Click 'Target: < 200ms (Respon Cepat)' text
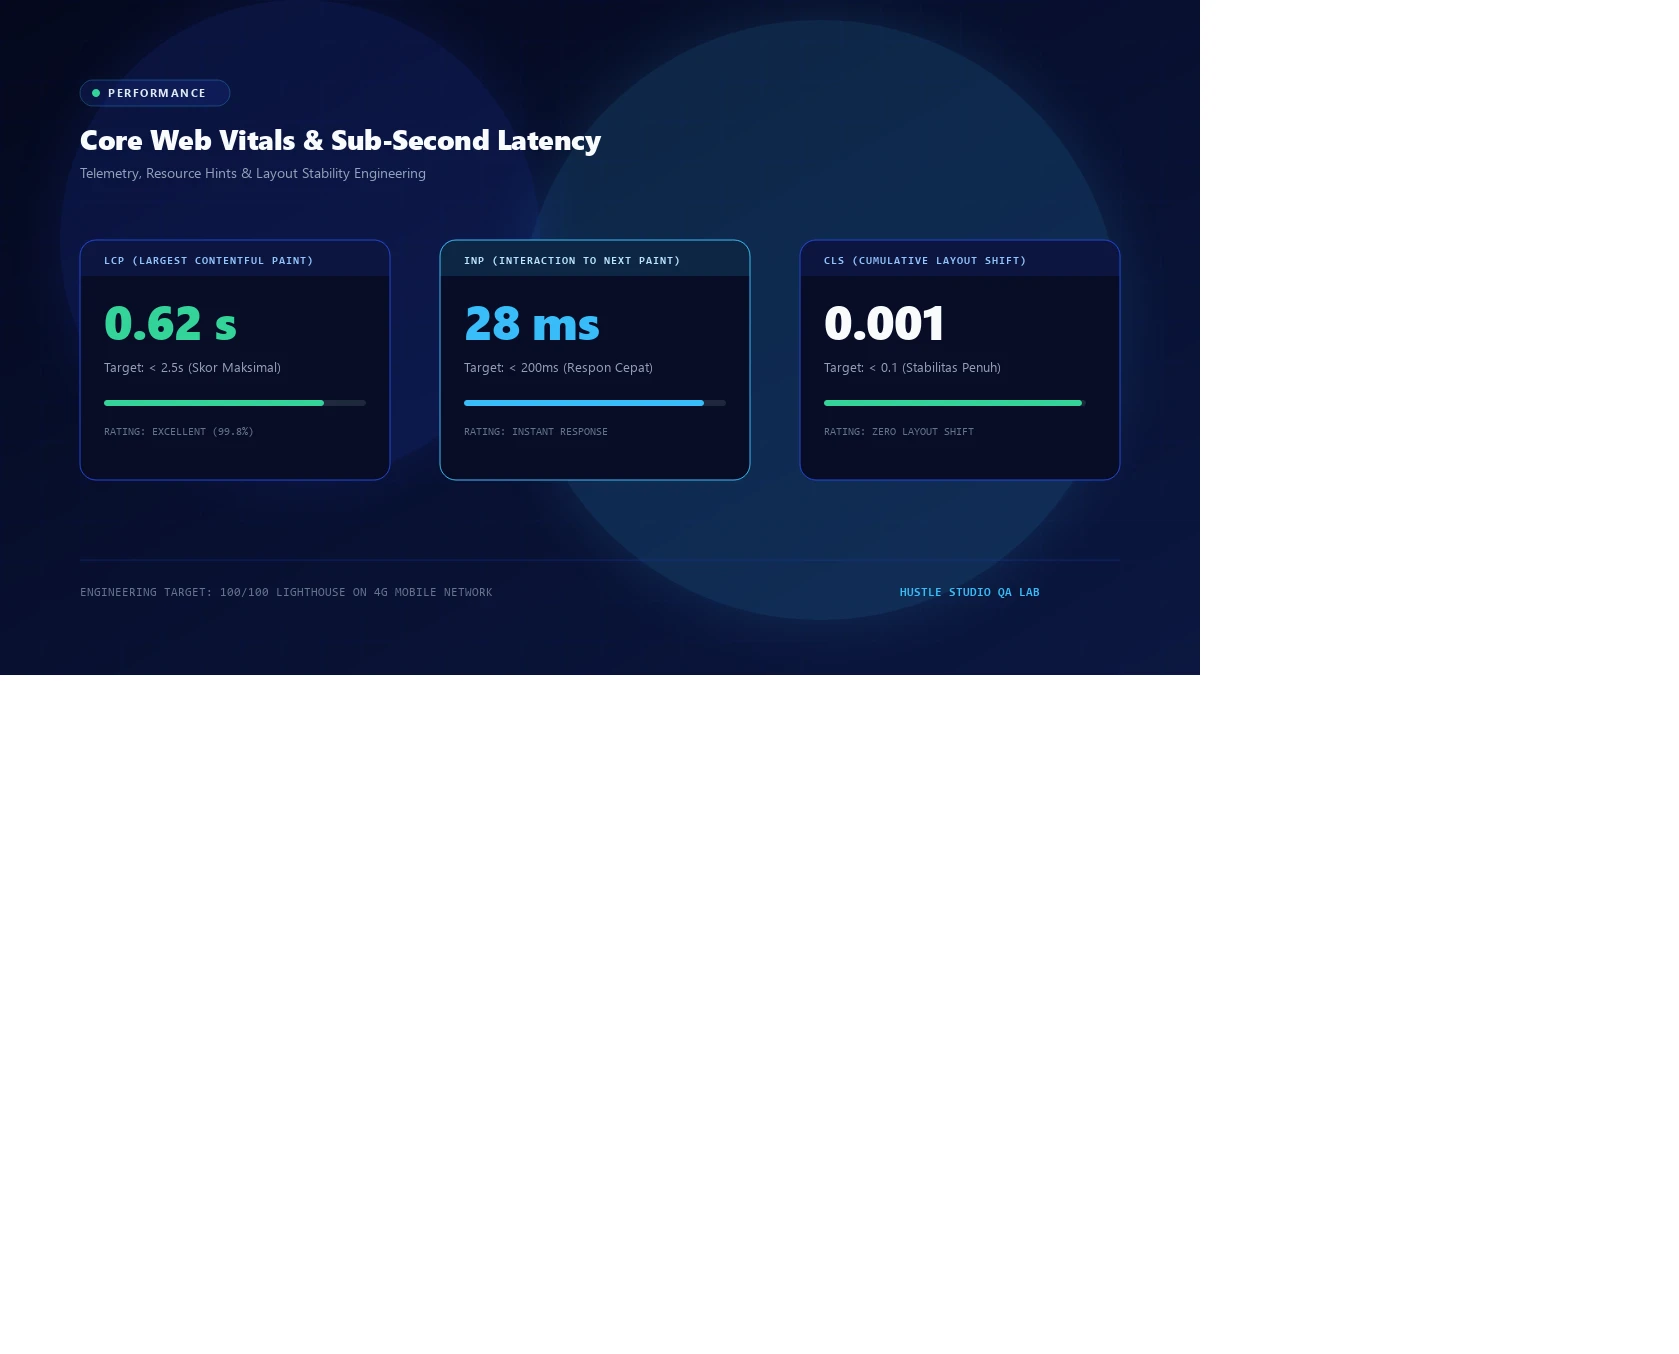1679x1354 pixels. click(558, 368)
